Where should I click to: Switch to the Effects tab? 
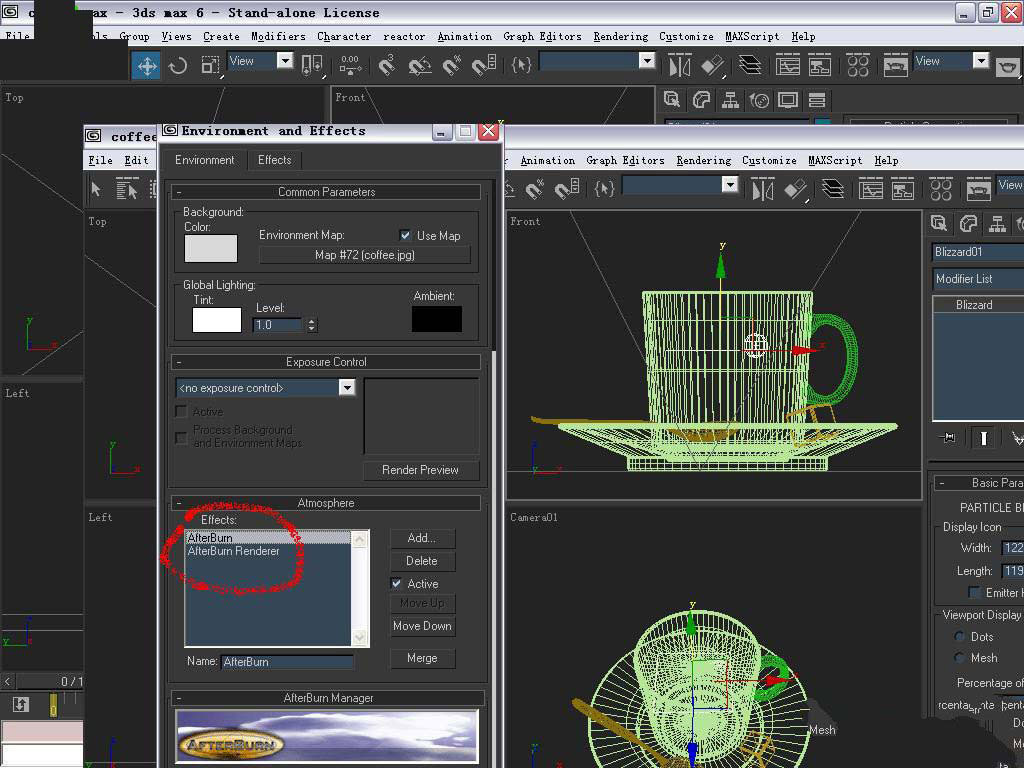tap(274, 160)
